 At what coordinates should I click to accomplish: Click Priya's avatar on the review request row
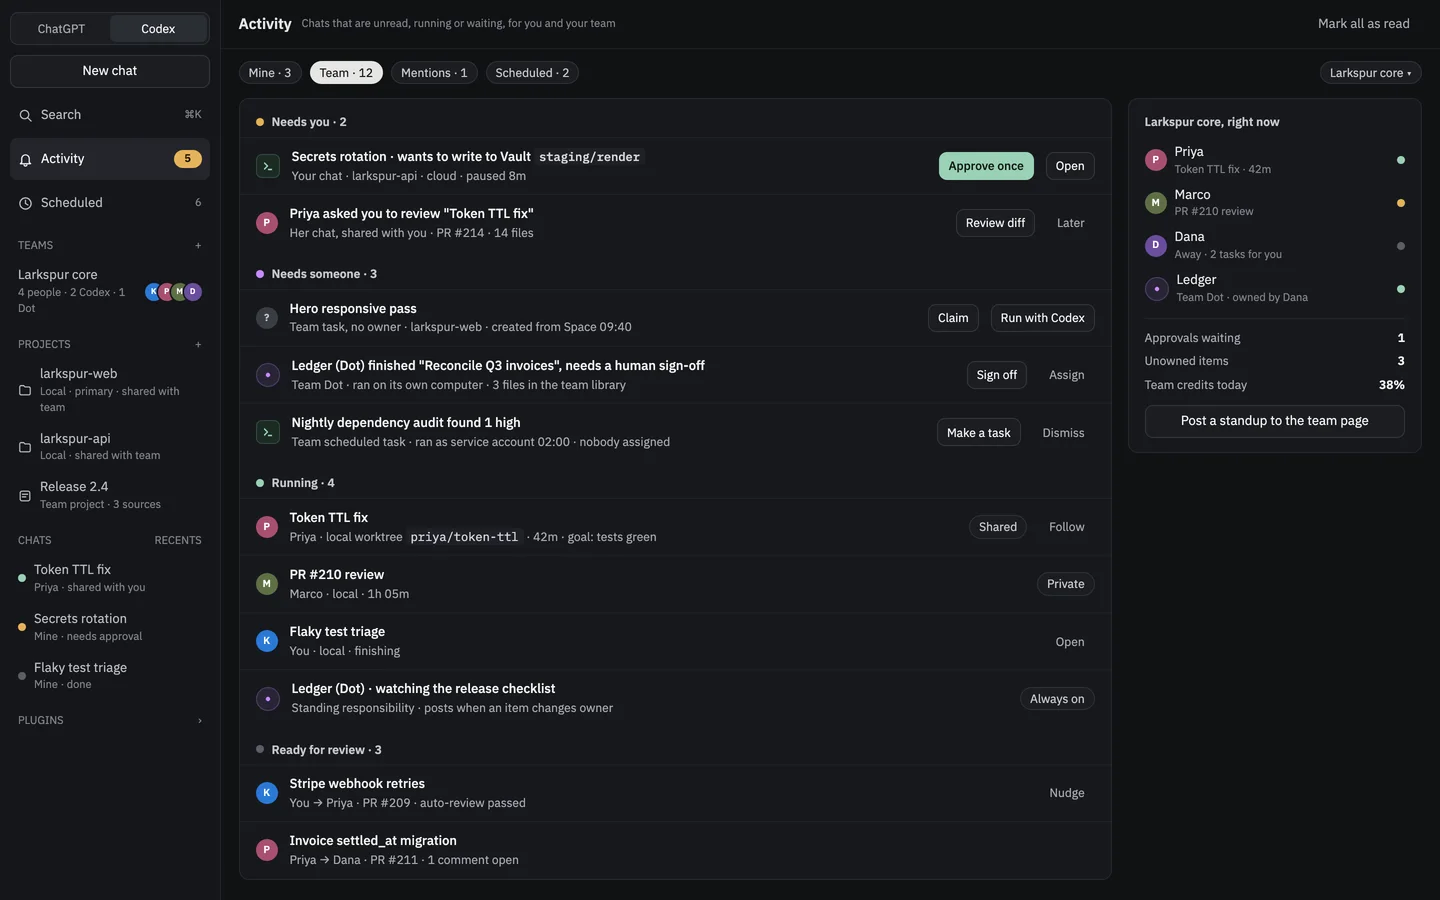pyautogui.click(x=267, y=223)
